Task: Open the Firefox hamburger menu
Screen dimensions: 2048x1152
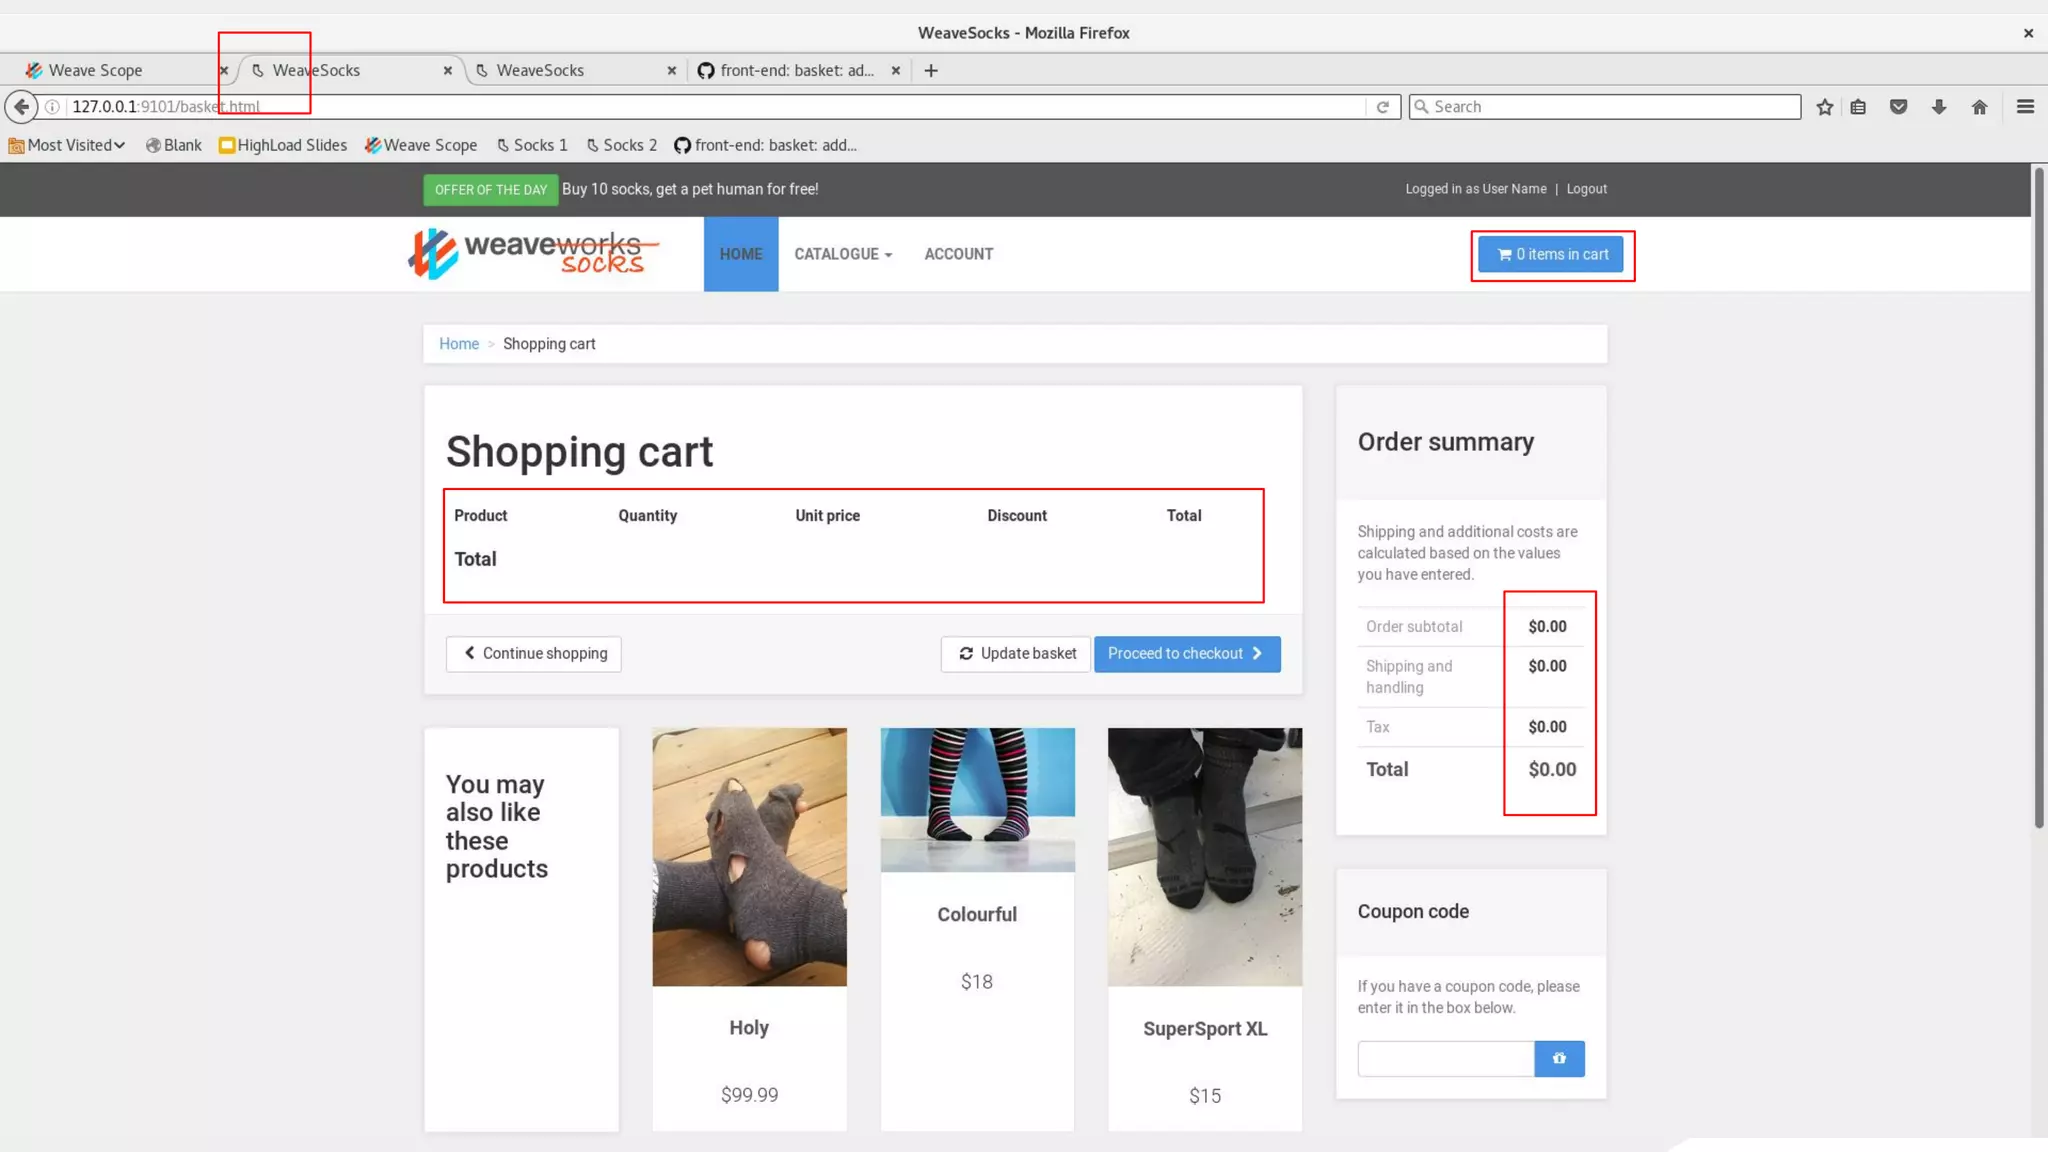Action: pyautogui.click(x=2025, y=107)
